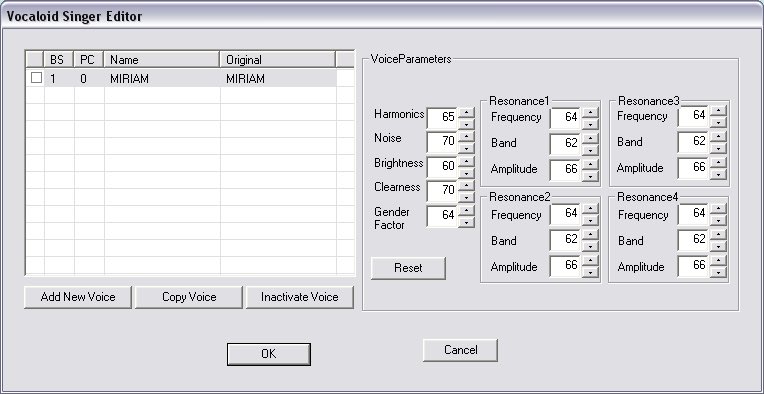The width and height of the screenshot is (764, 394).
Task: Click the Resonance3 Frequency field
Action: tap(694, 116)
